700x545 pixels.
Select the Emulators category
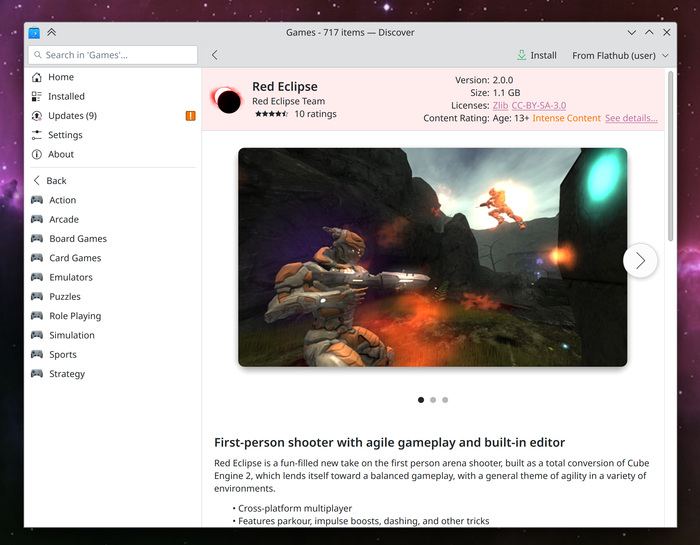[x=70, y=277]
